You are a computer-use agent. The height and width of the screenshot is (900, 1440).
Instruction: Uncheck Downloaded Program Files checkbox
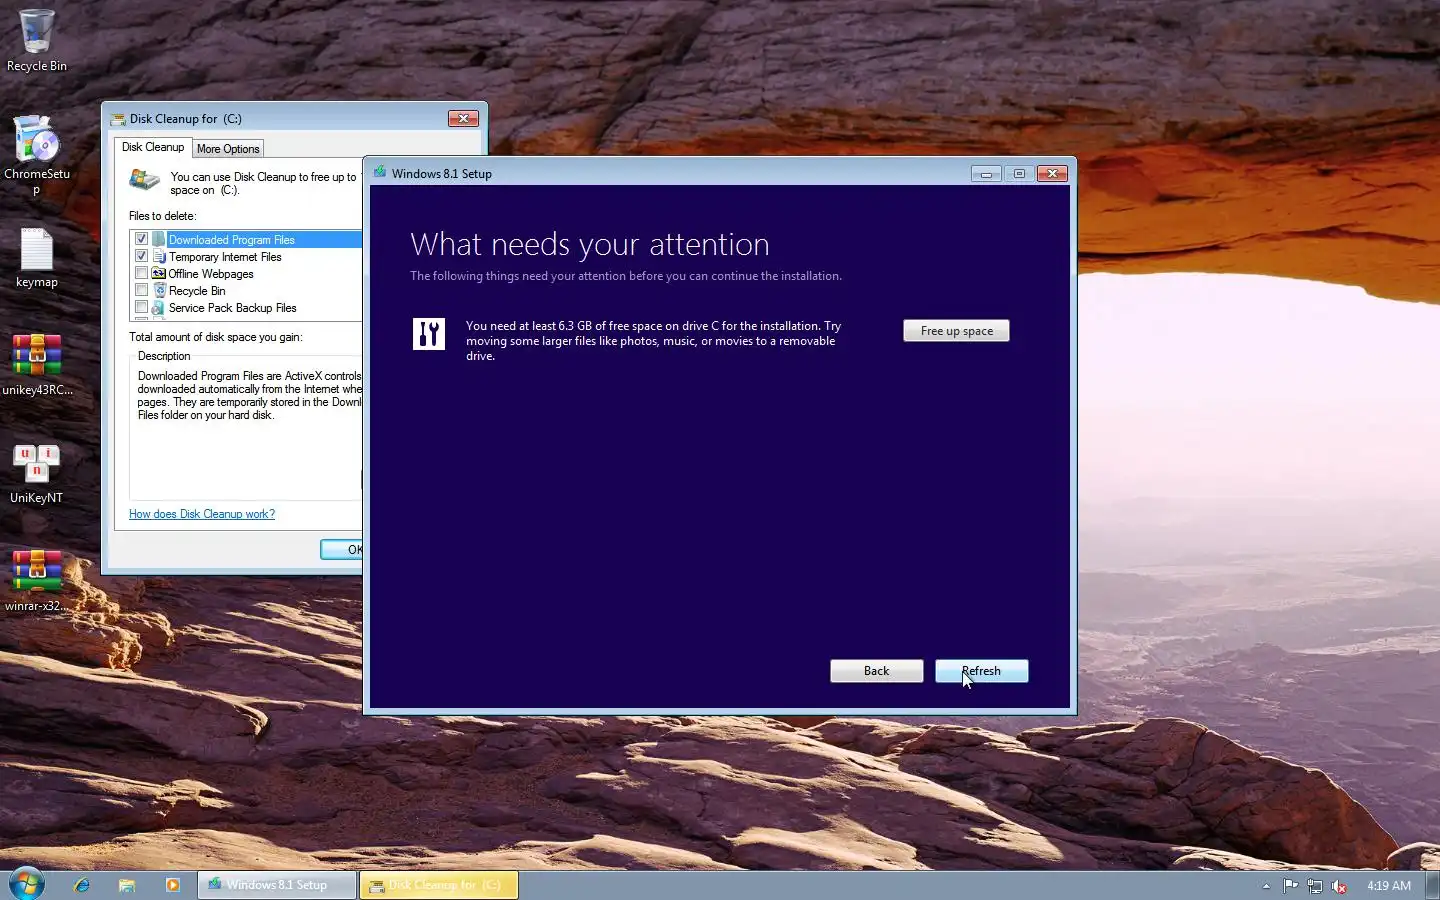pyautogui.click(x=141, y=239)
